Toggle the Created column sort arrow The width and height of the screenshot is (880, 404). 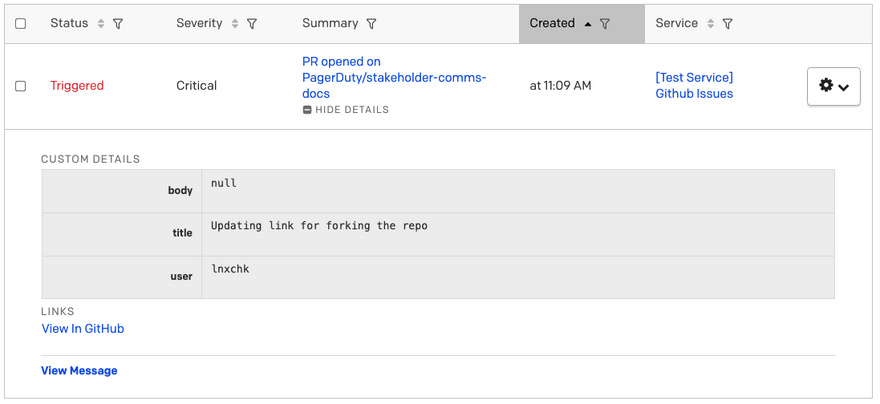click(x=588, y=24)
